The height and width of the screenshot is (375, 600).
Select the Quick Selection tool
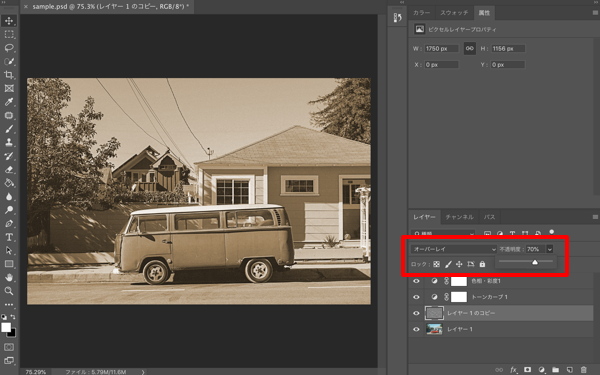click(9, 61)
